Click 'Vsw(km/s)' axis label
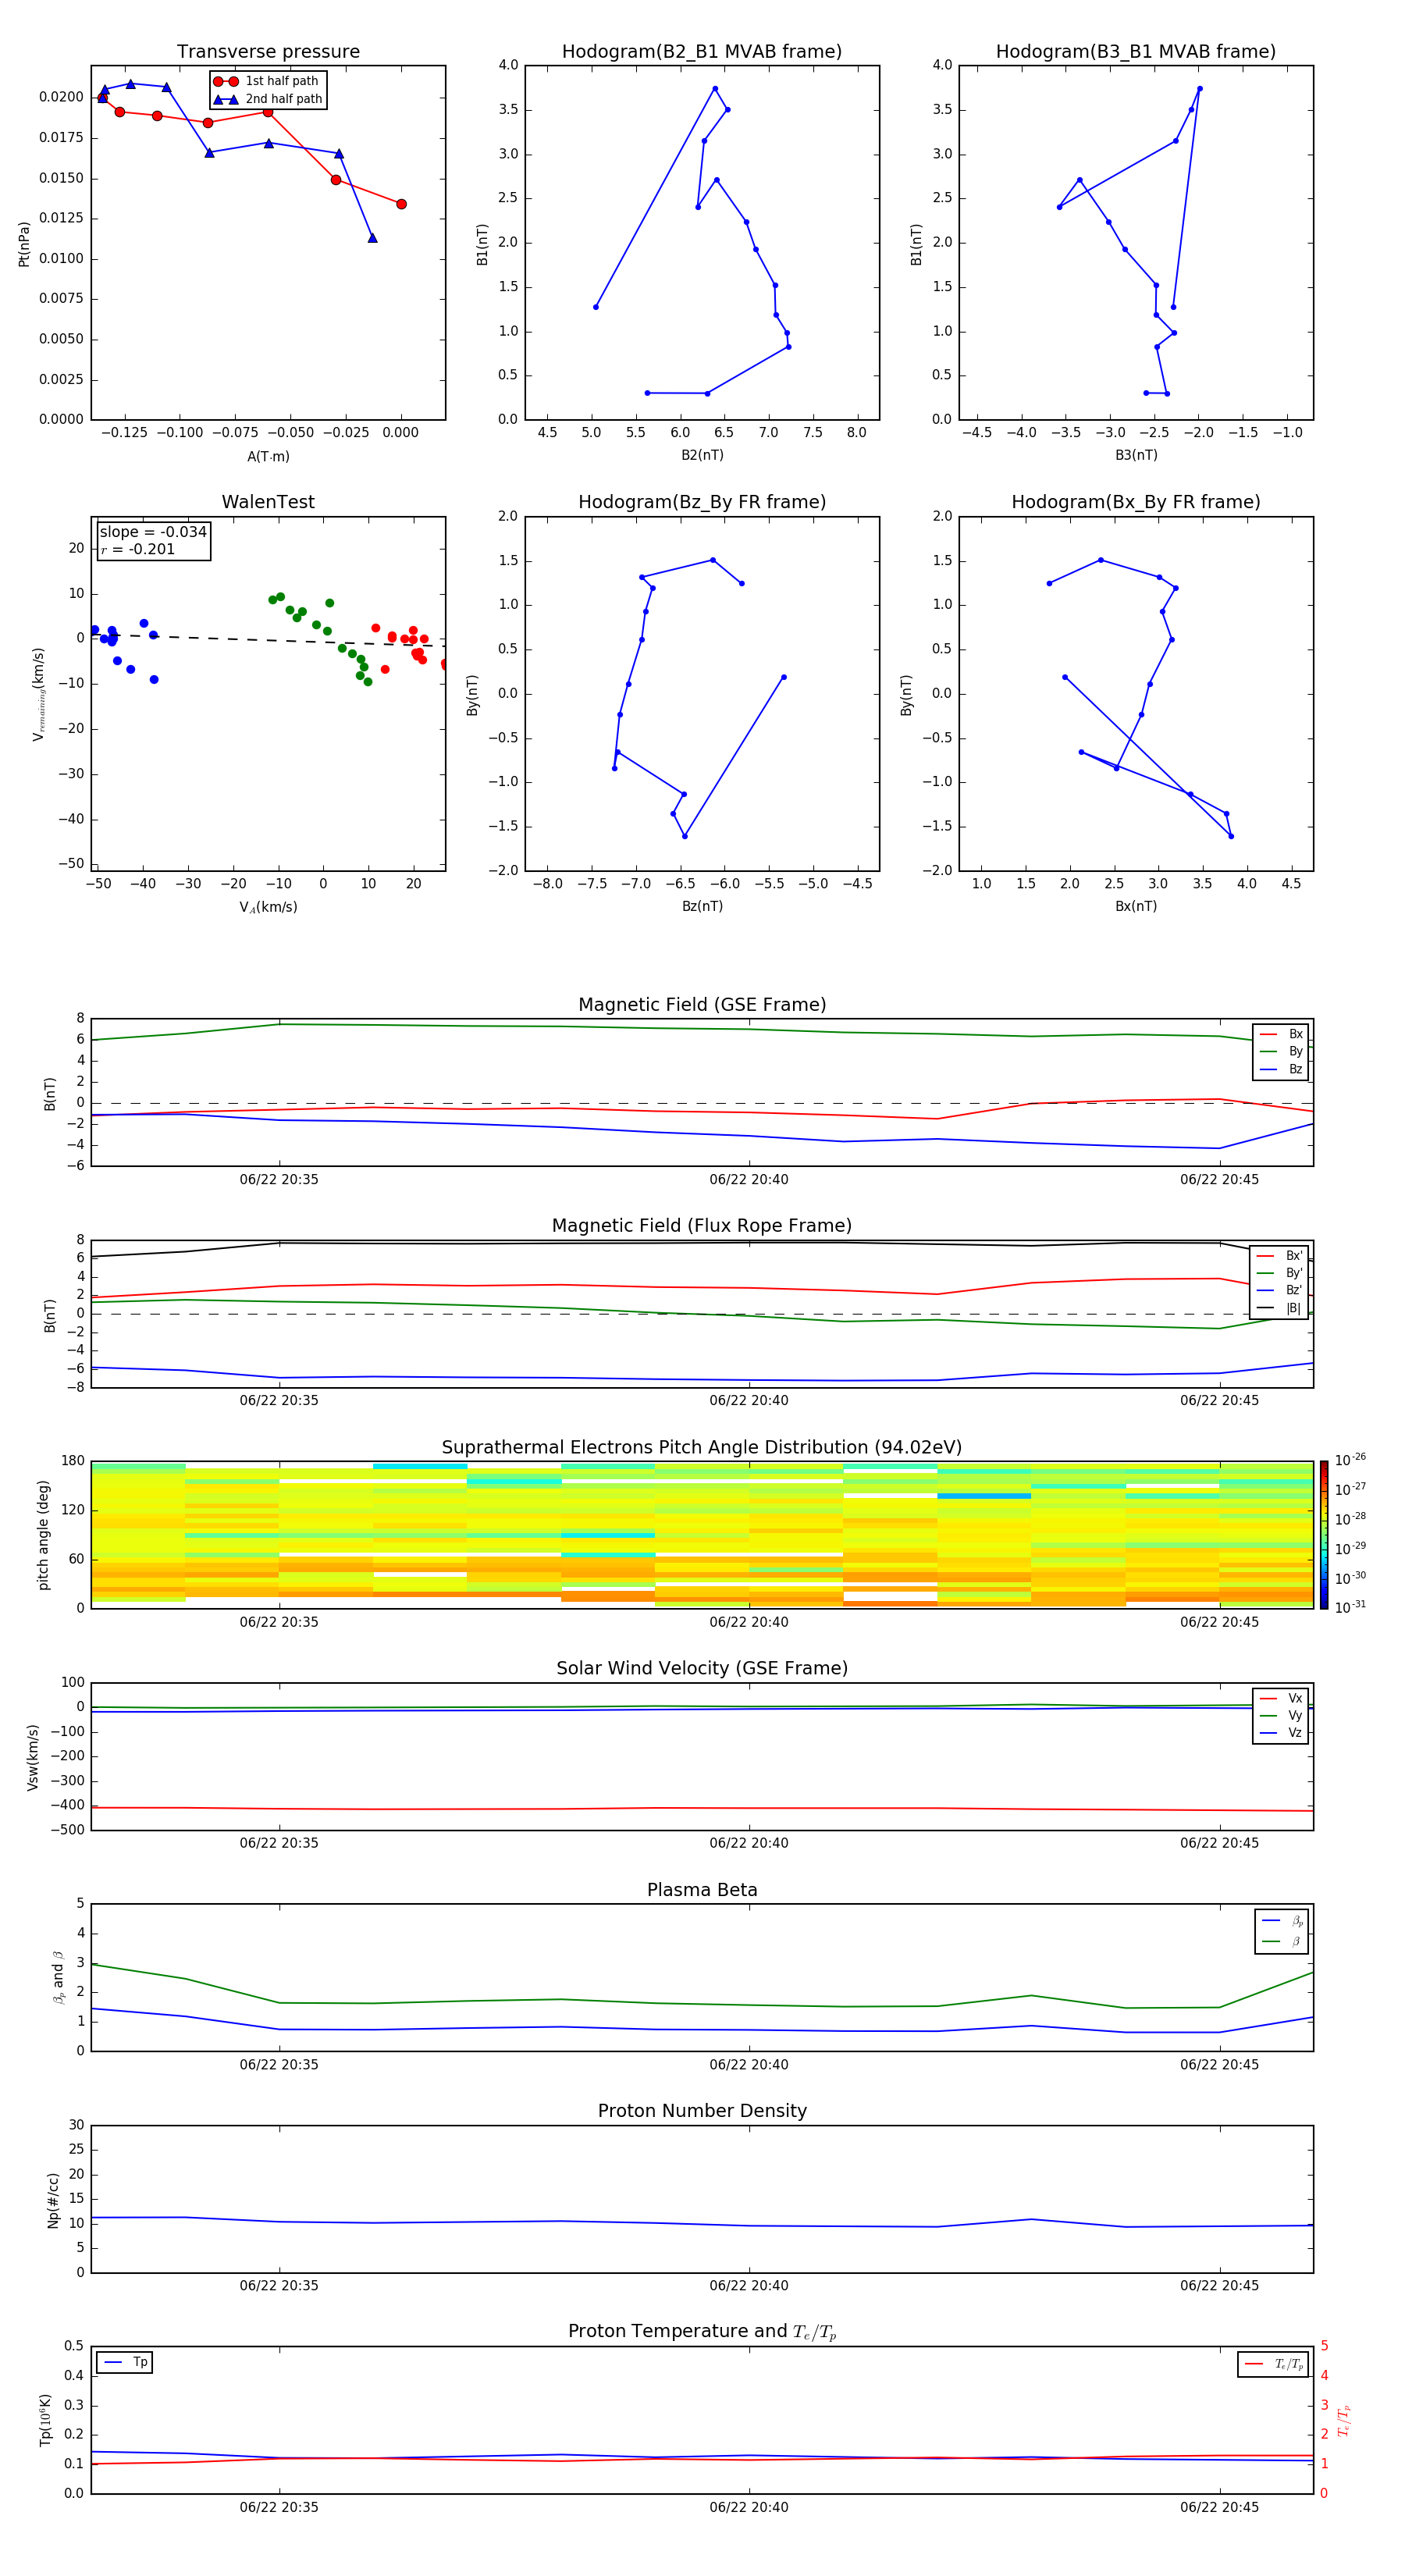Image resolution: width=1405 pixels, height=2576 pixels. click(32, 1757)
